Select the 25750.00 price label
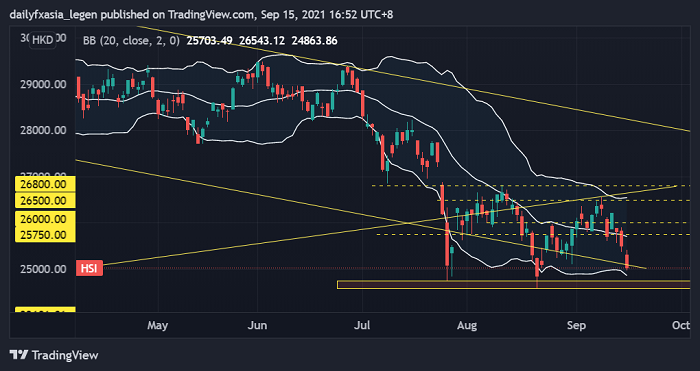 45,234
